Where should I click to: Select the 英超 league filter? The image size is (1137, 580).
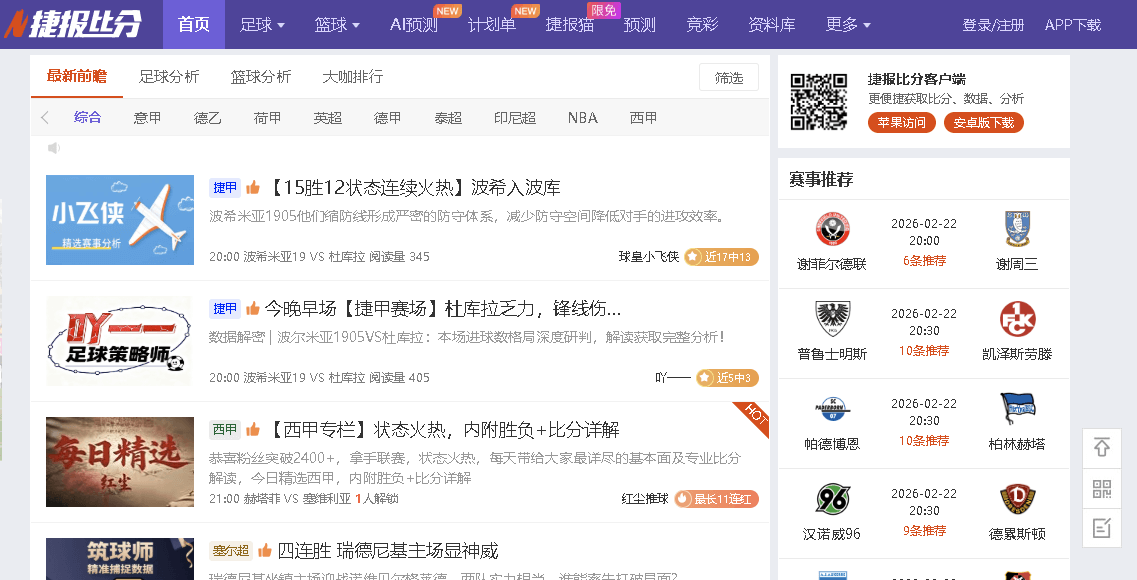point(327,118)
